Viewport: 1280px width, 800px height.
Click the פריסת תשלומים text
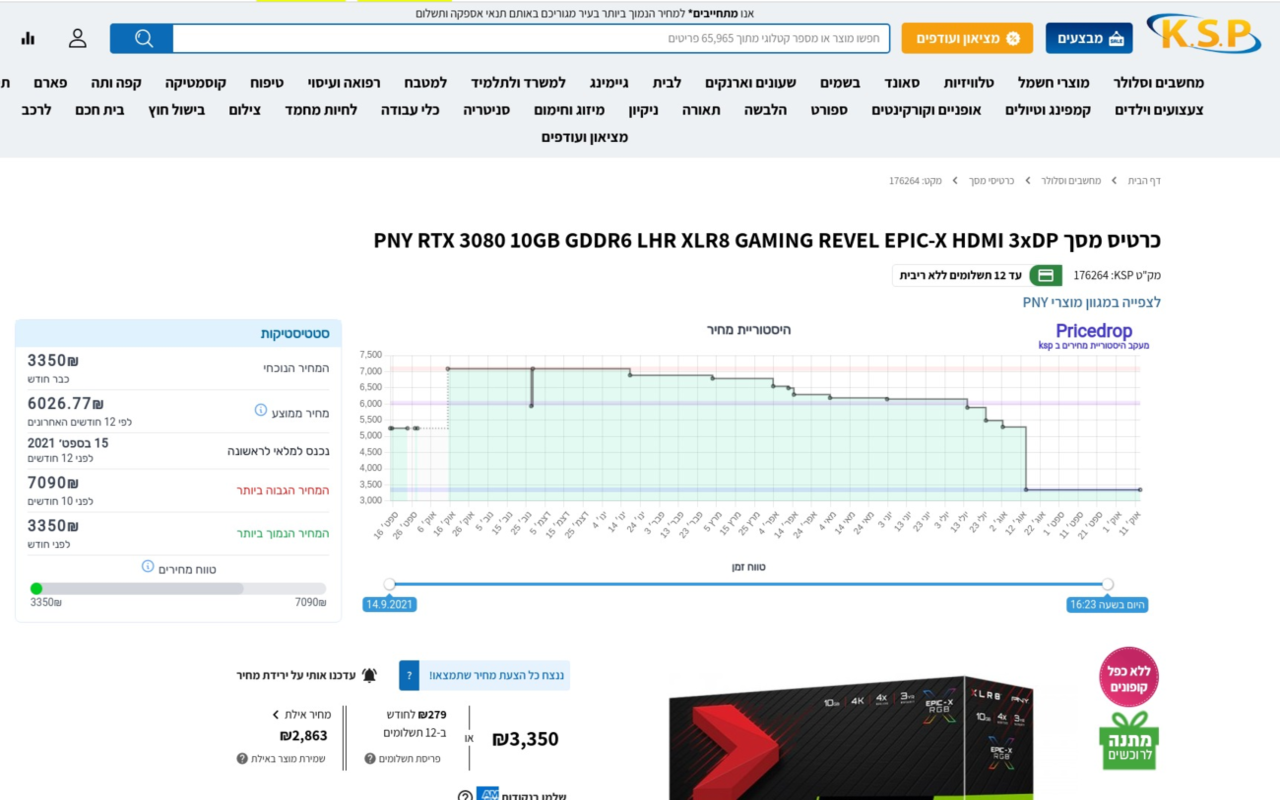point(410,759)
